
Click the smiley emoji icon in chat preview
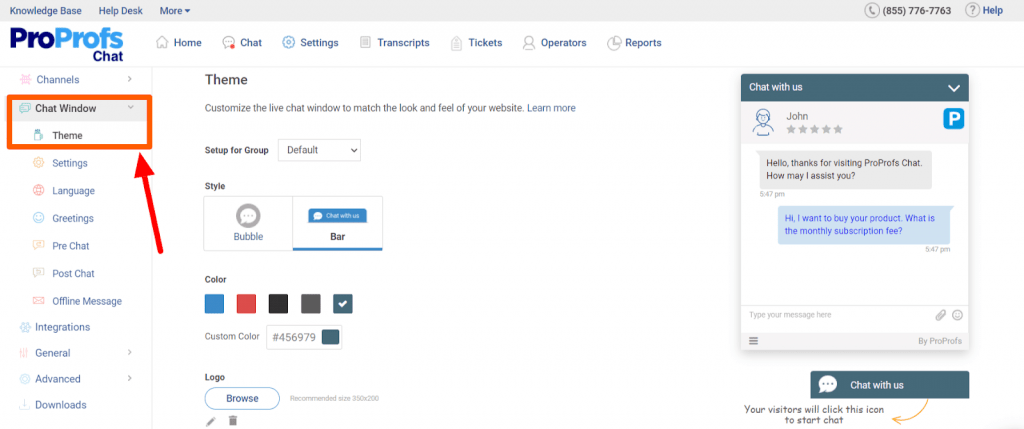(x=957, y=315)
